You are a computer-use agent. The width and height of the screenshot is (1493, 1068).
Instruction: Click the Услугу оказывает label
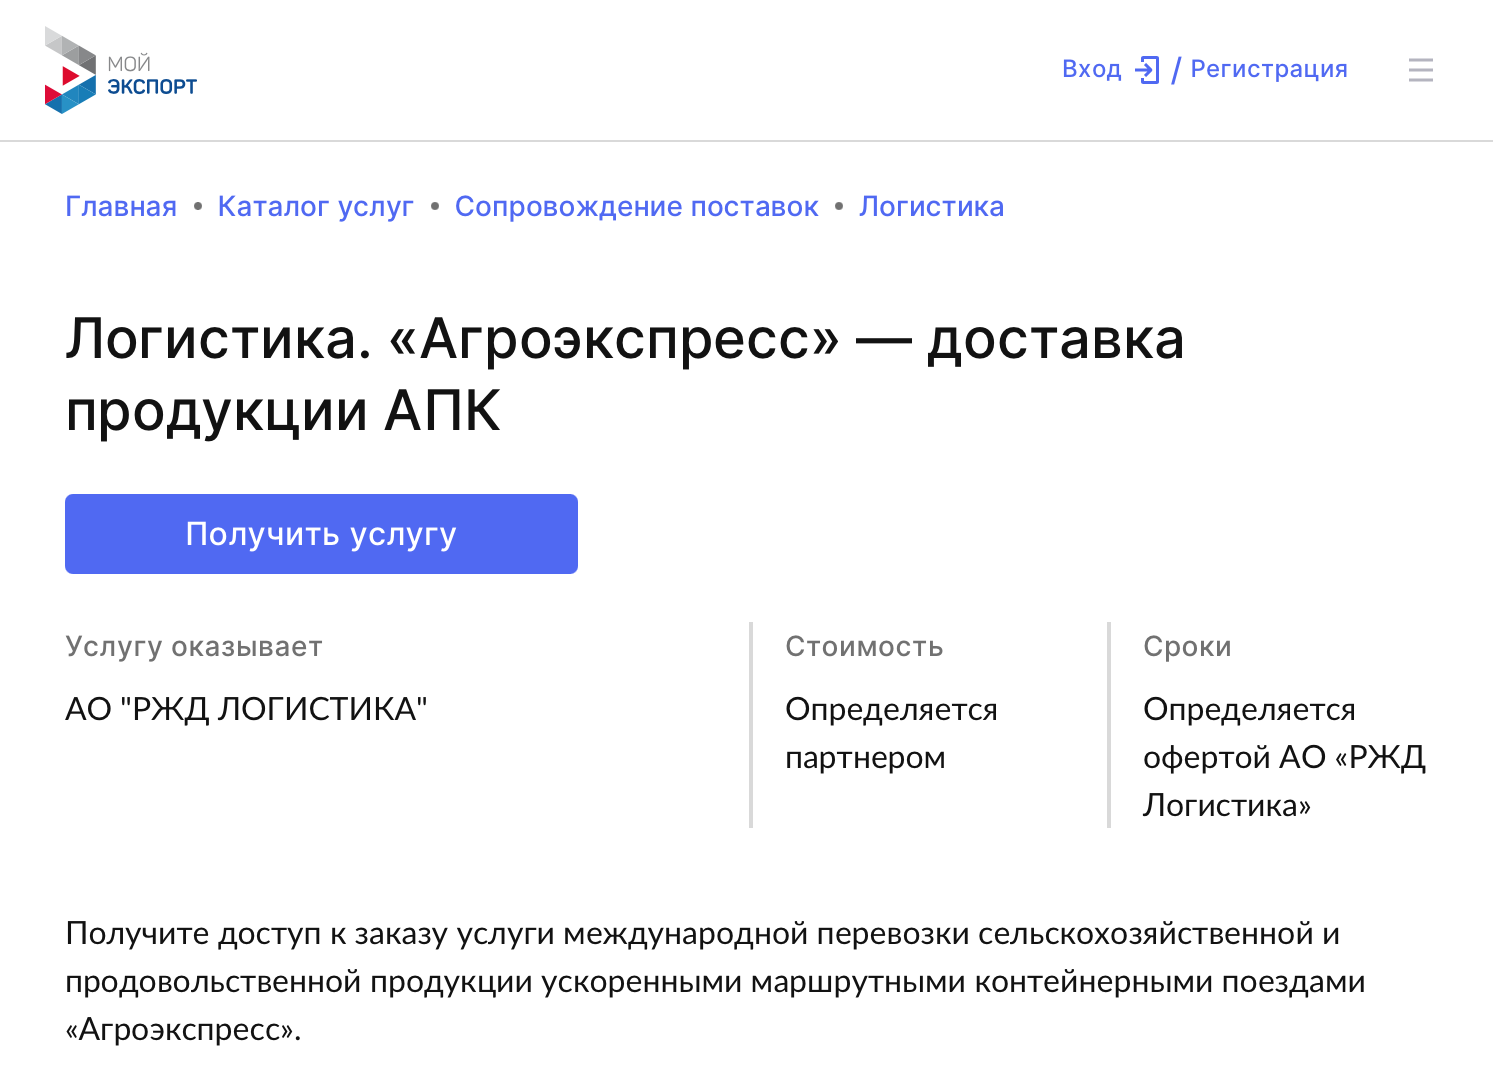[194, 647]
